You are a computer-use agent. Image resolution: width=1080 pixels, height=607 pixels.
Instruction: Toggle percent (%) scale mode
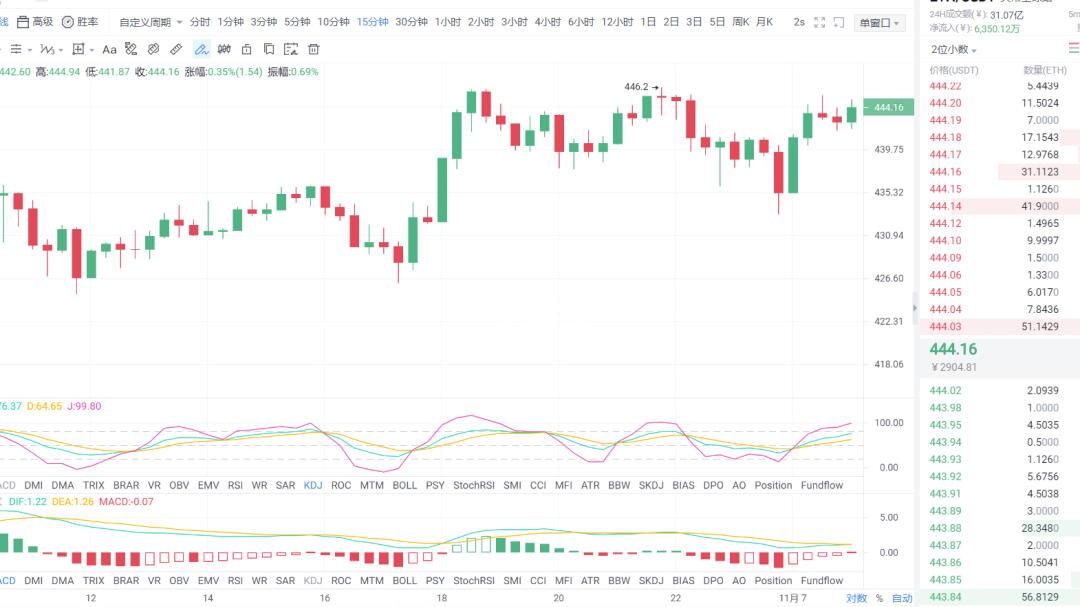[x=879, y=598]
